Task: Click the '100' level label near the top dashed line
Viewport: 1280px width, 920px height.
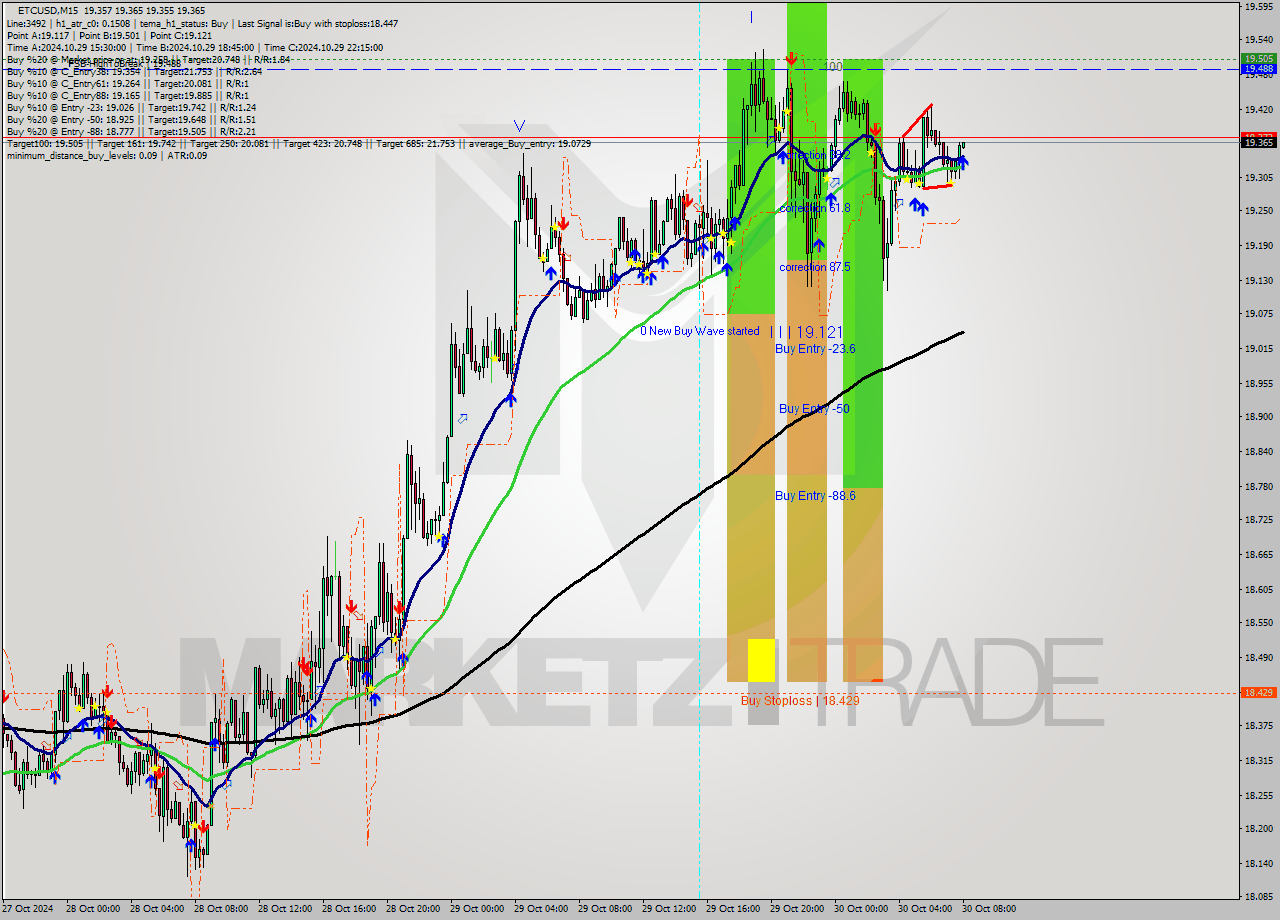Action: 832,67
